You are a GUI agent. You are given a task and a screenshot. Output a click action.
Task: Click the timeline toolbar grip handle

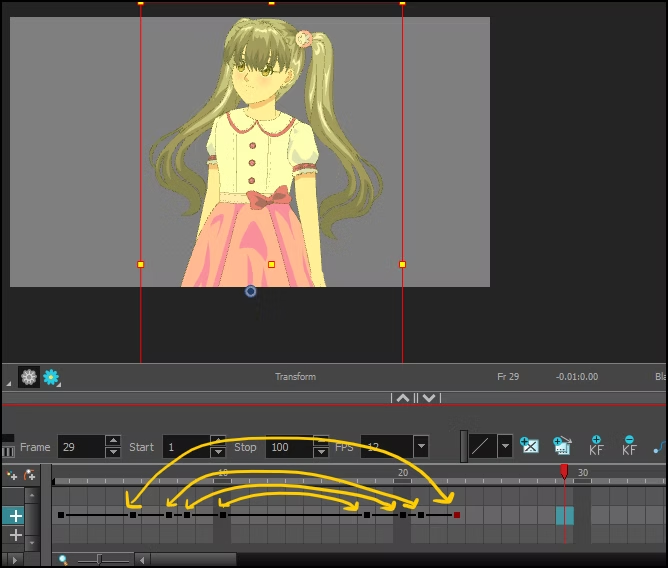tap(464, 446)
